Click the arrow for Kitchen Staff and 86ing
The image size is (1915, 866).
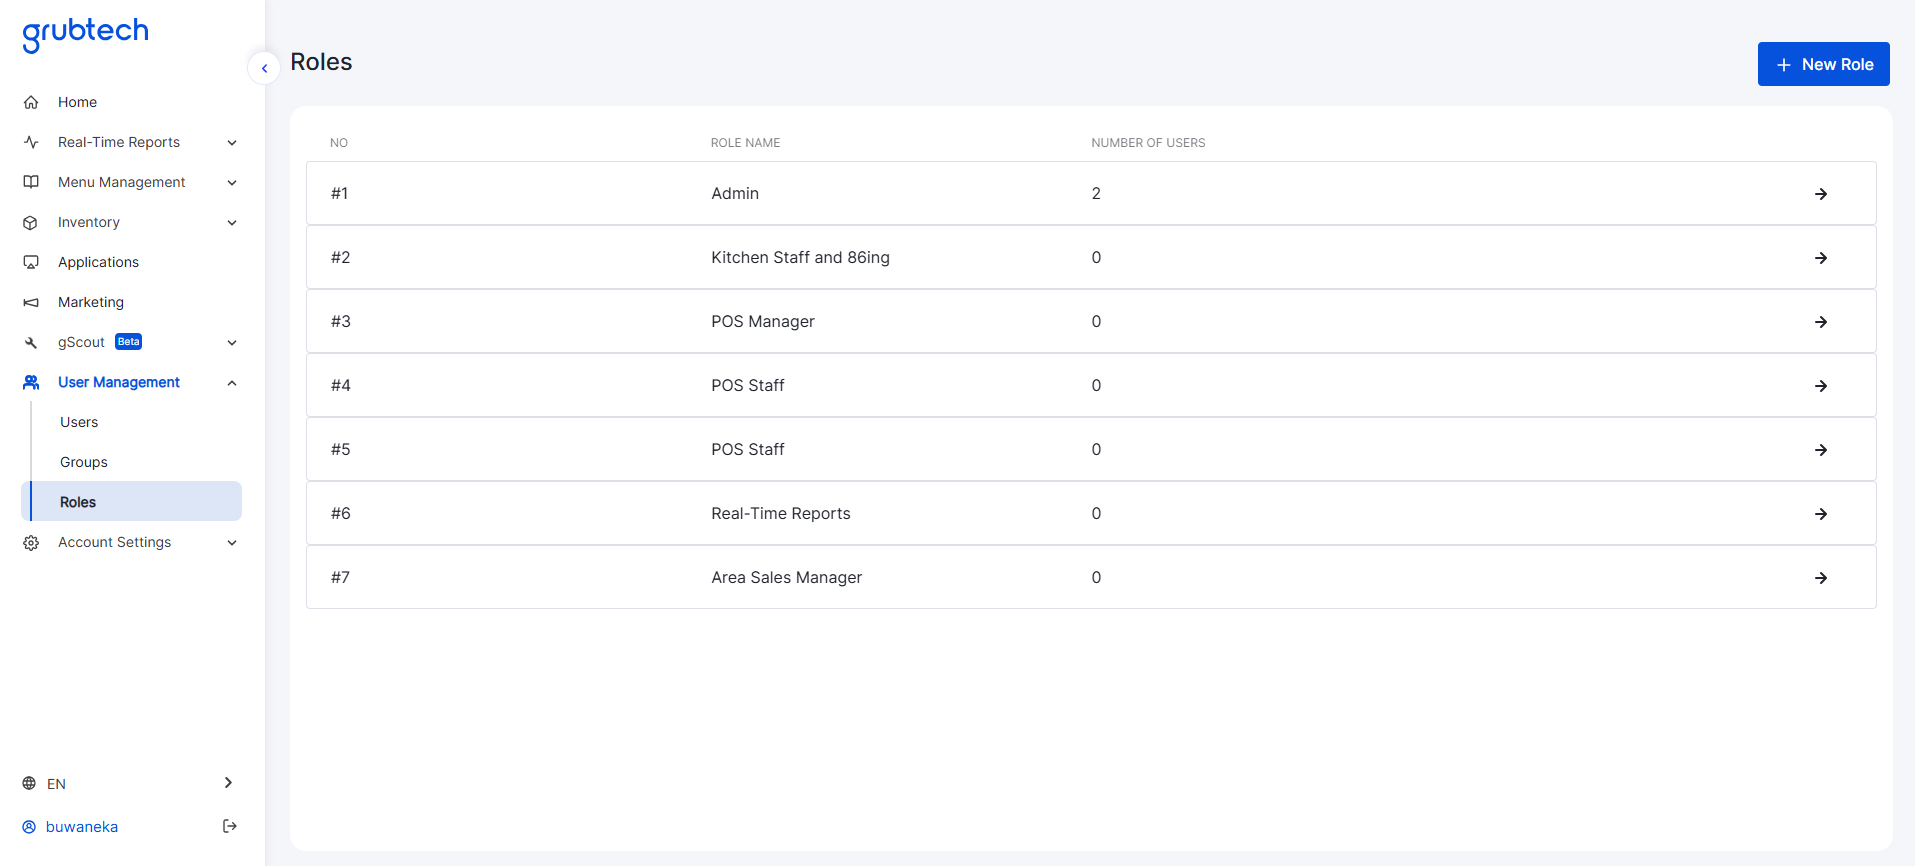pos(1820,258)
